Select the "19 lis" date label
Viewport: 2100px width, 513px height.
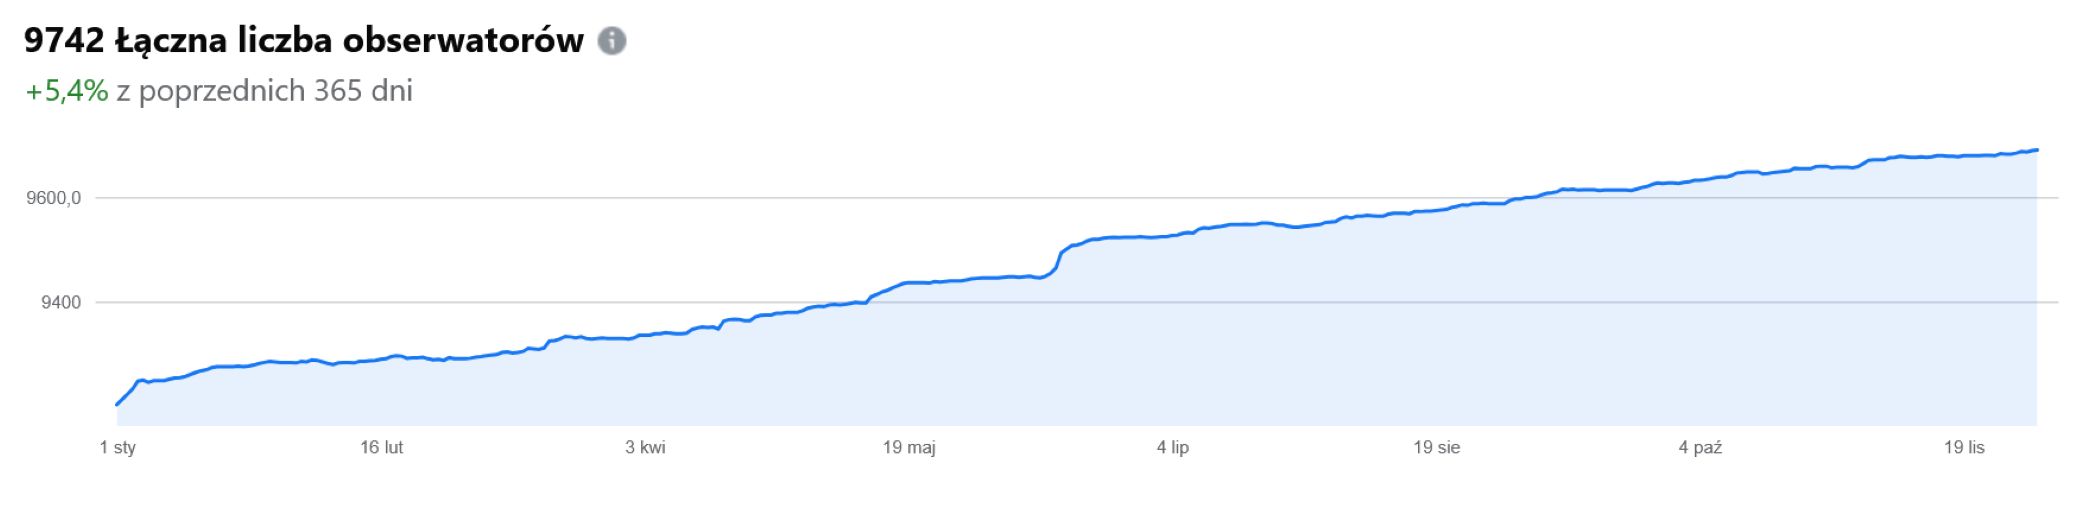coord(1964,447)
